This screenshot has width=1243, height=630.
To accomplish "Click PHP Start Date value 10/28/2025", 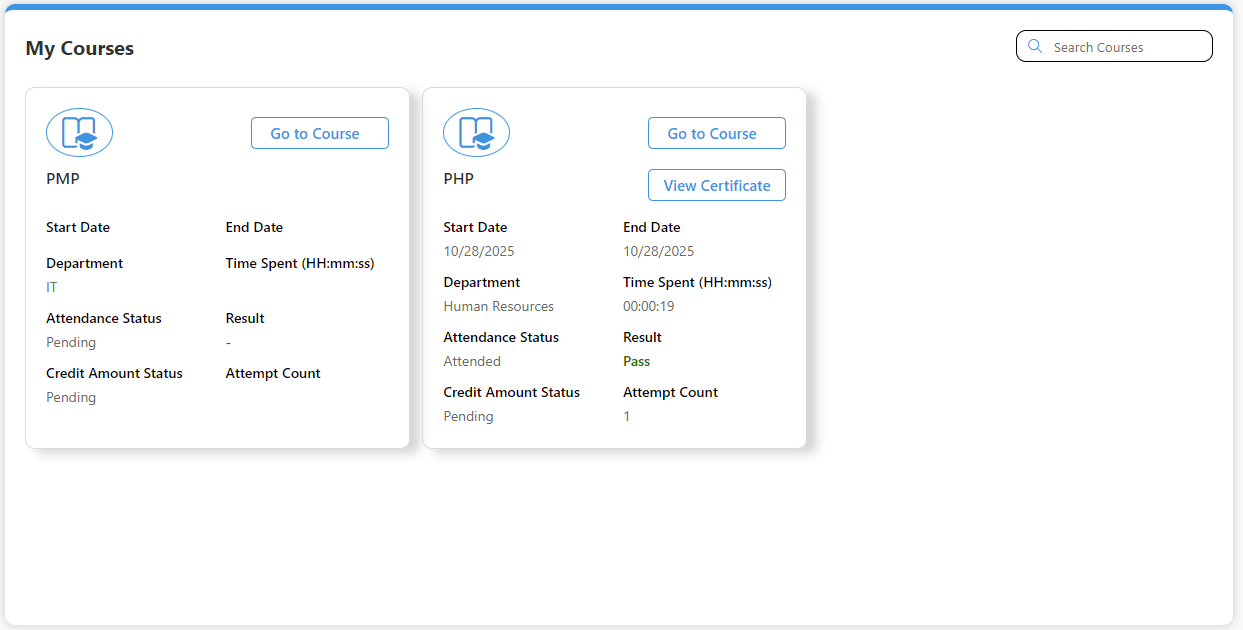I will click(479, 251).
